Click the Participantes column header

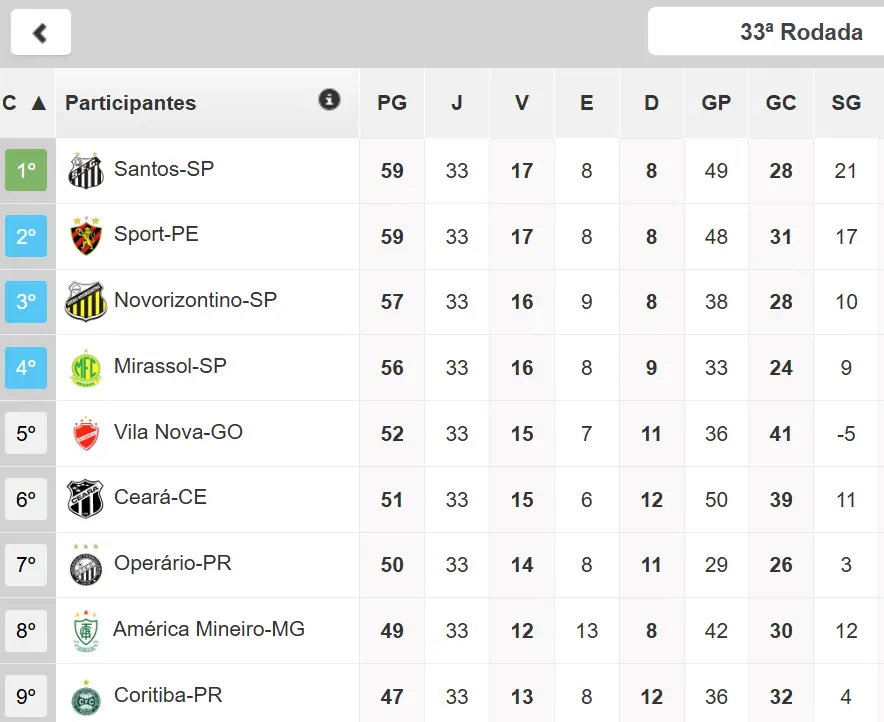click(x=131, y=103)
